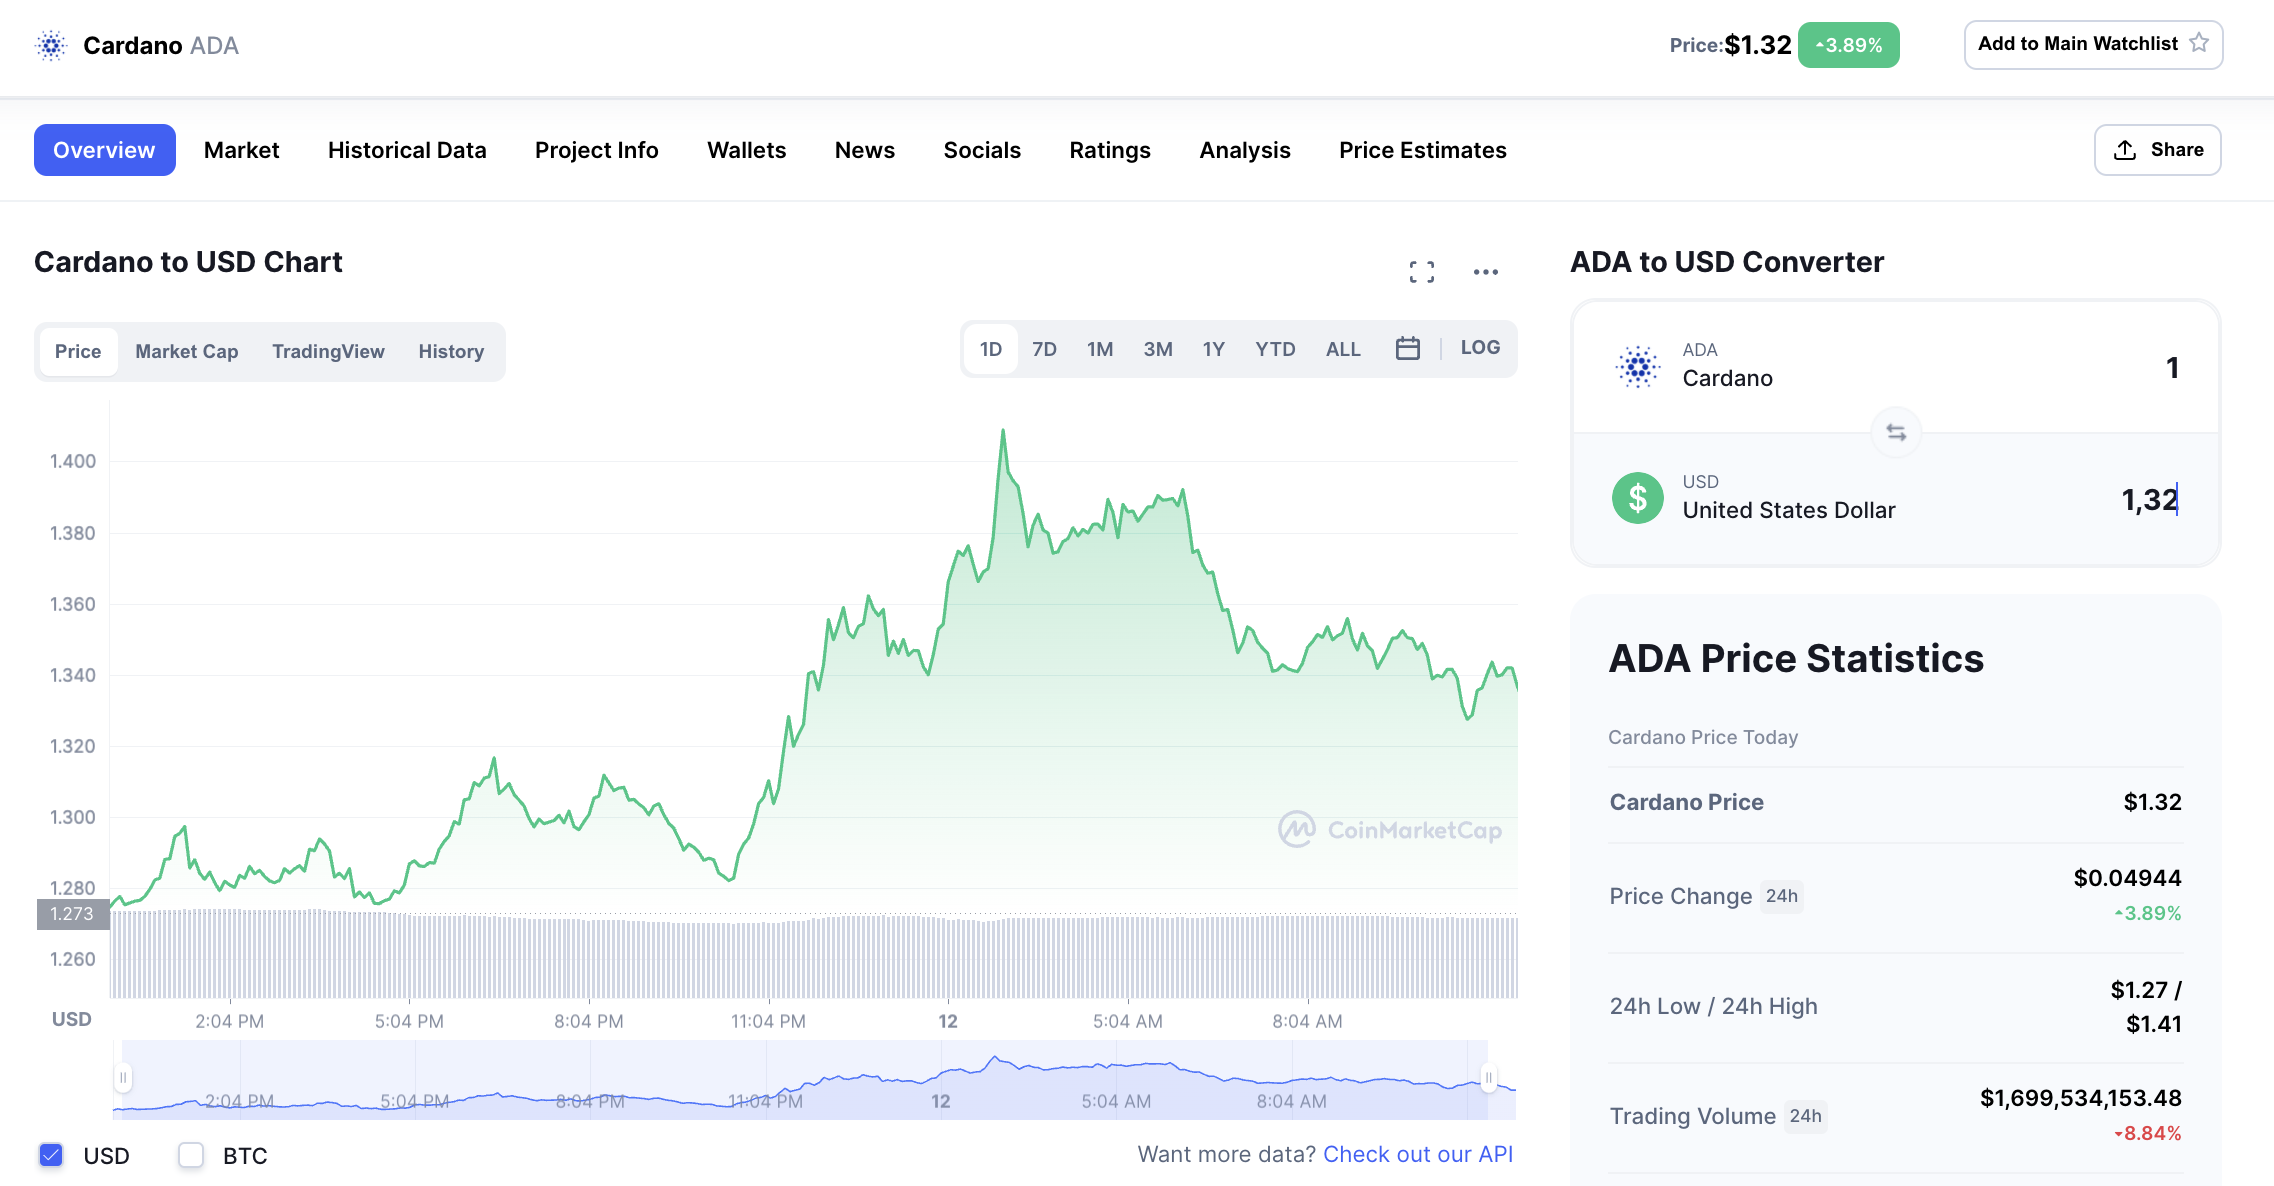Select the 7D time range
Screen dimensions: 2274x1186
point(1044,349)
